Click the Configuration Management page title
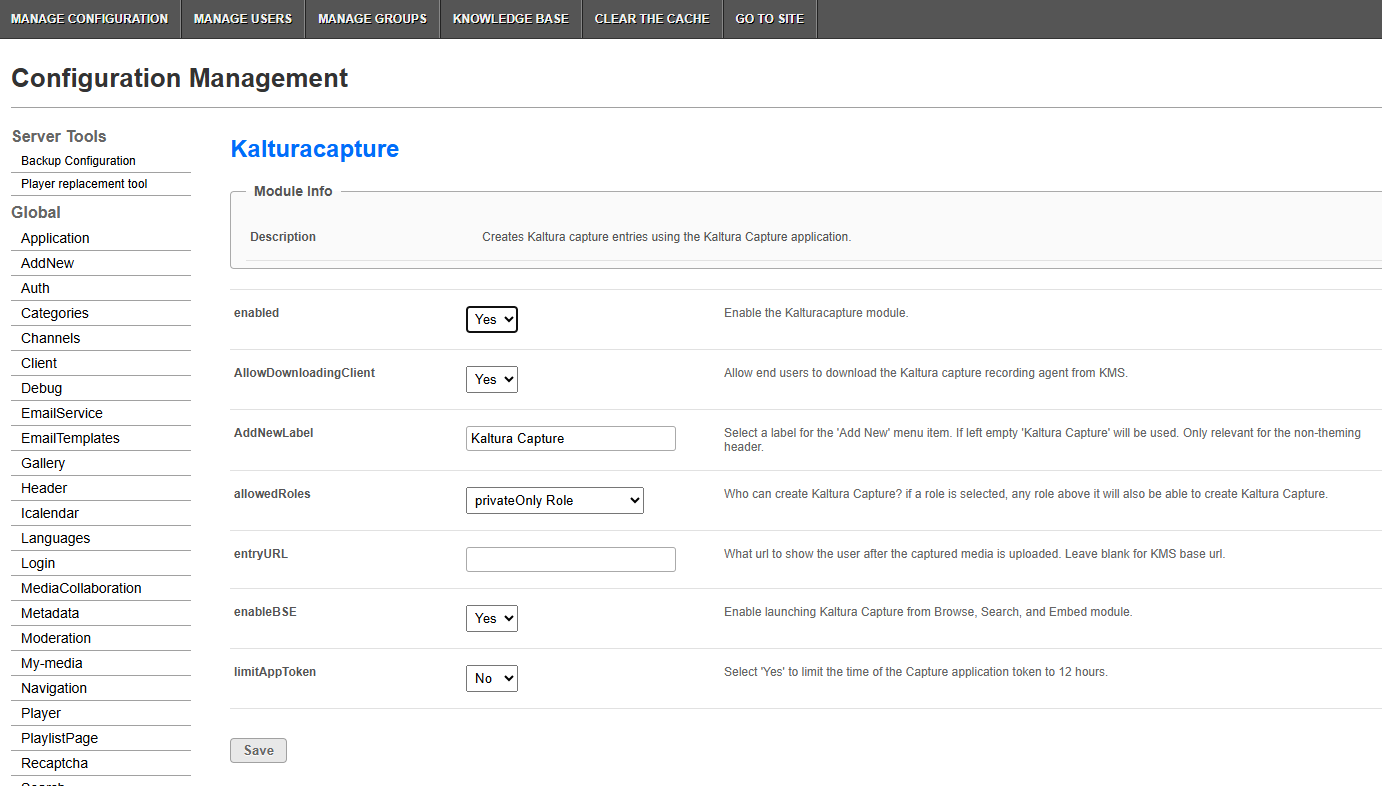 (180, 78)
